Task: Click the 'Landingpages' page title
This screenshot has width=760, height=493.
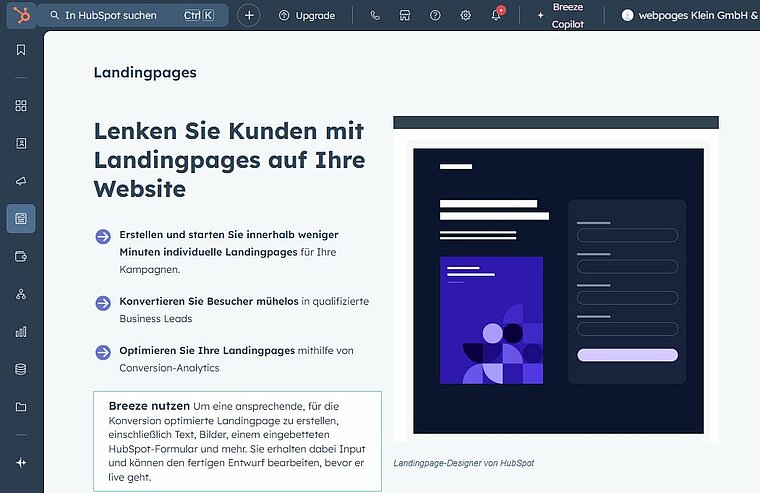Action: click(x=145, y=73)
